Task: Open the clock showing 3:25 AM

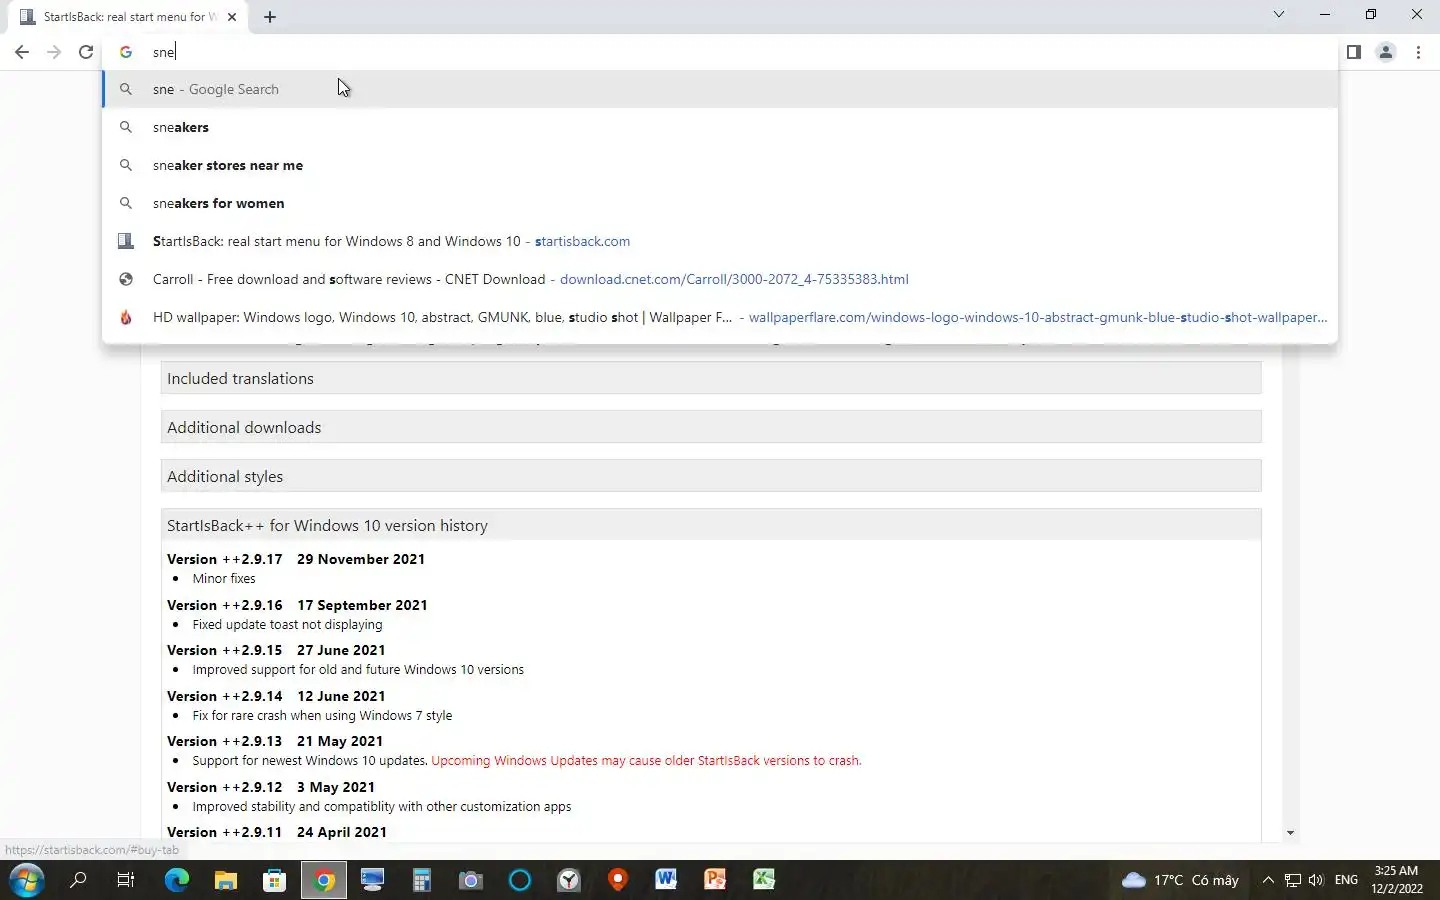Action: tap(1397, 880)
